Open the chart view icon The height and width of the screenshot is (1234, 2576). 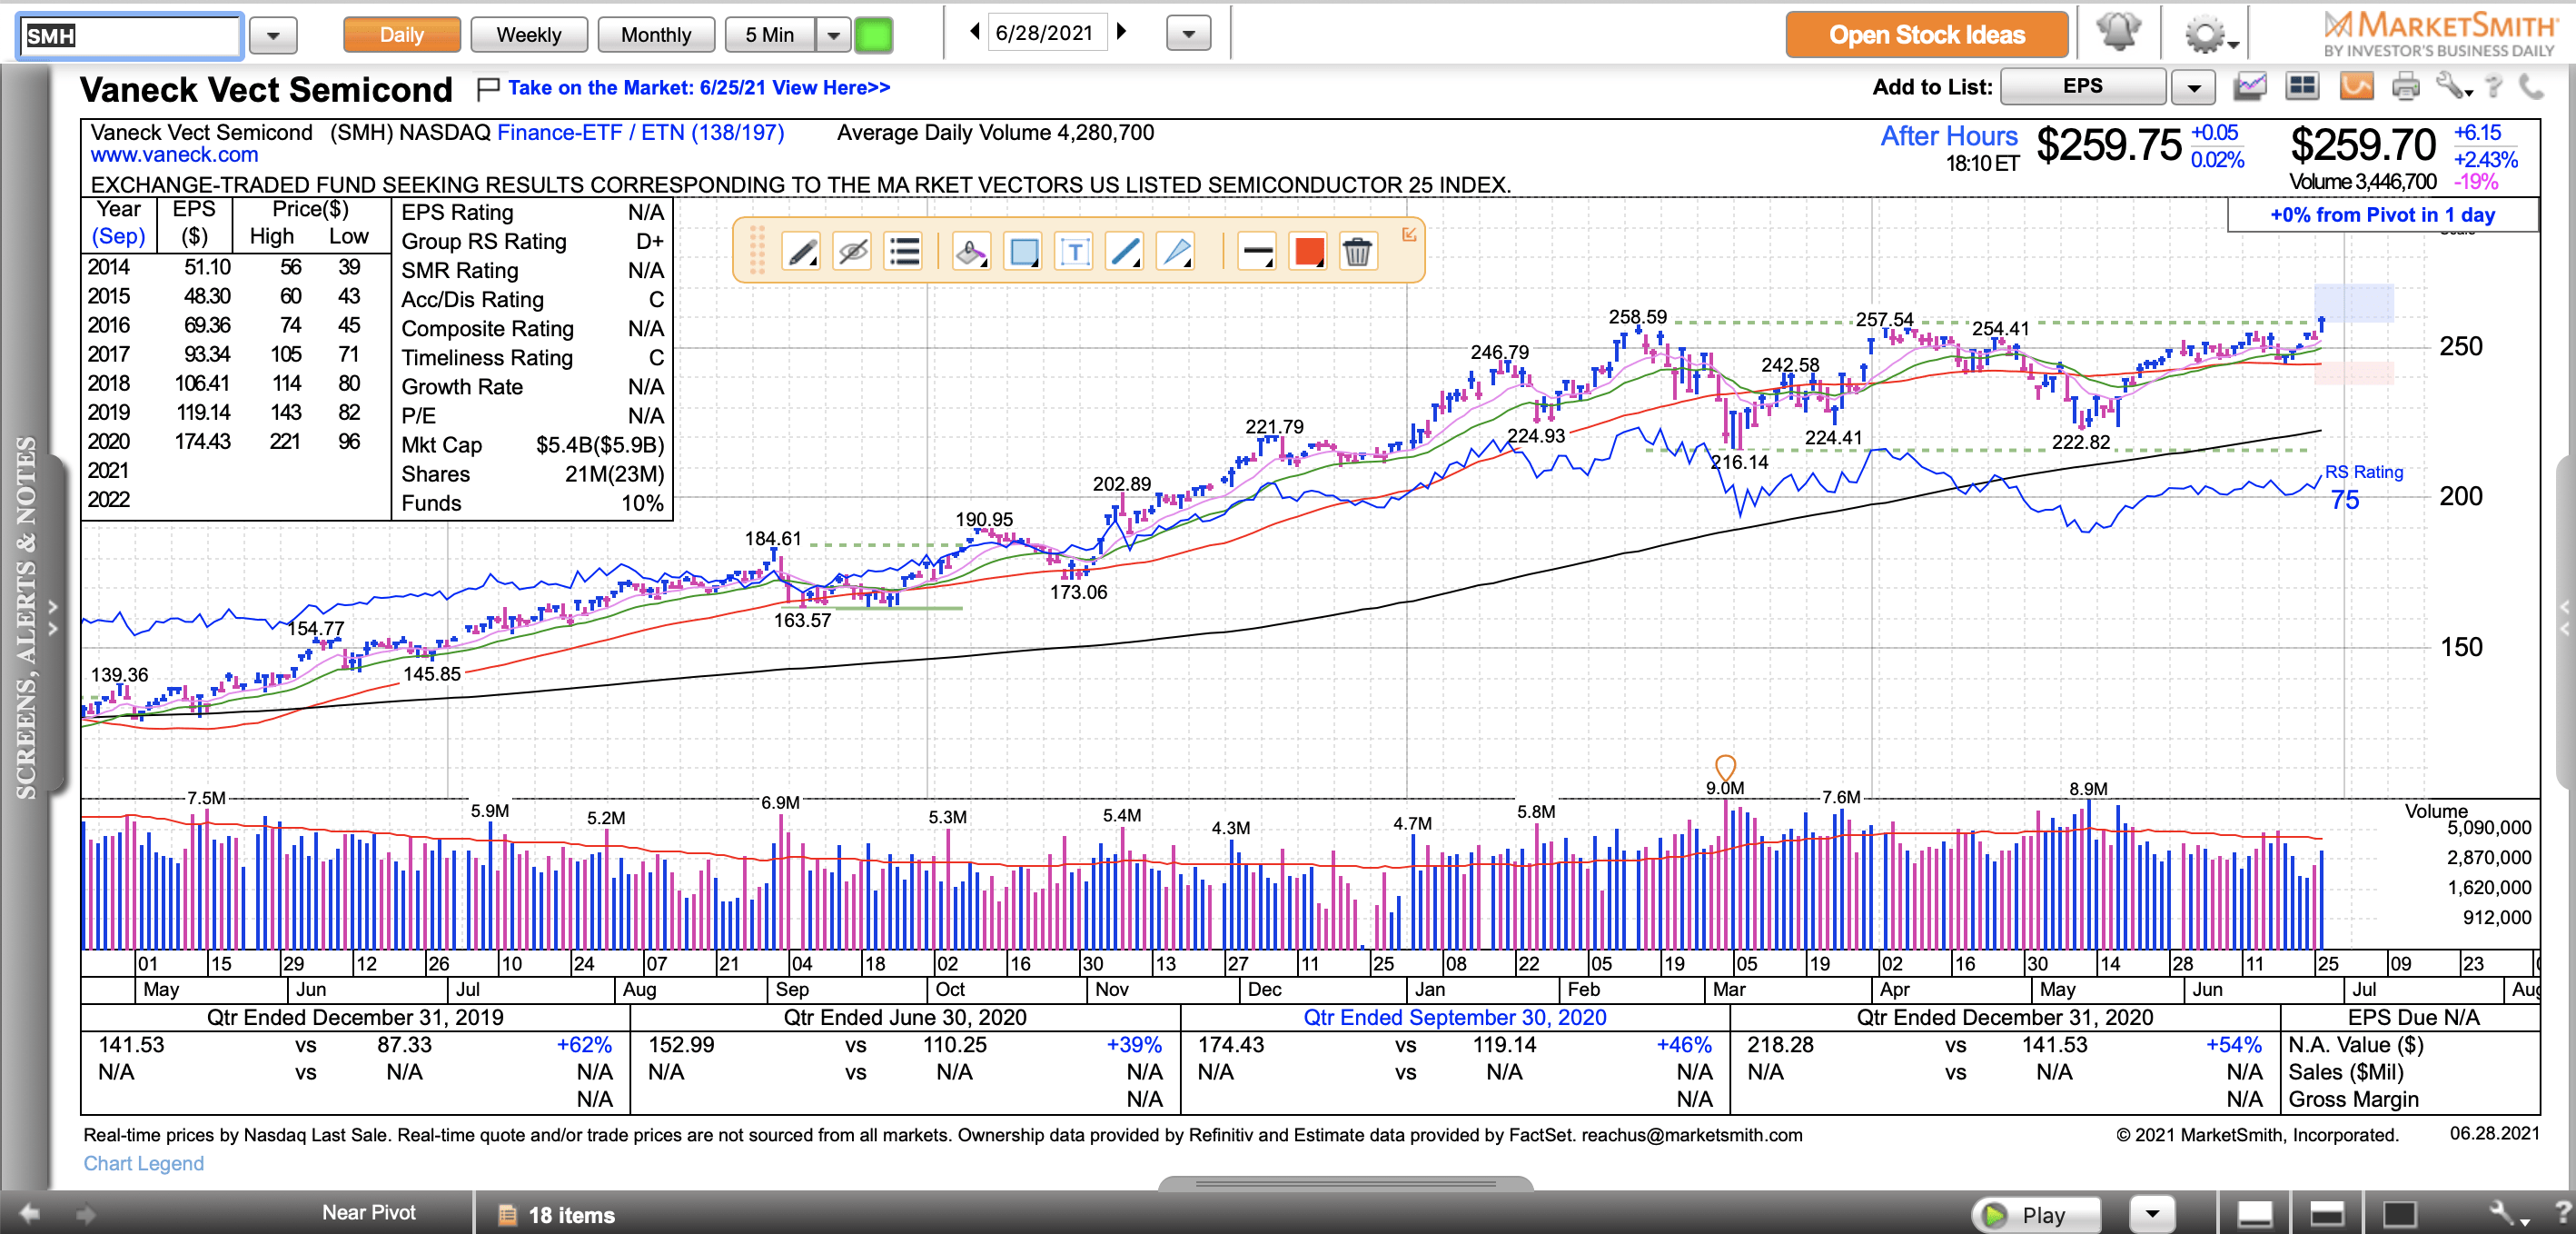[2249, 86]
